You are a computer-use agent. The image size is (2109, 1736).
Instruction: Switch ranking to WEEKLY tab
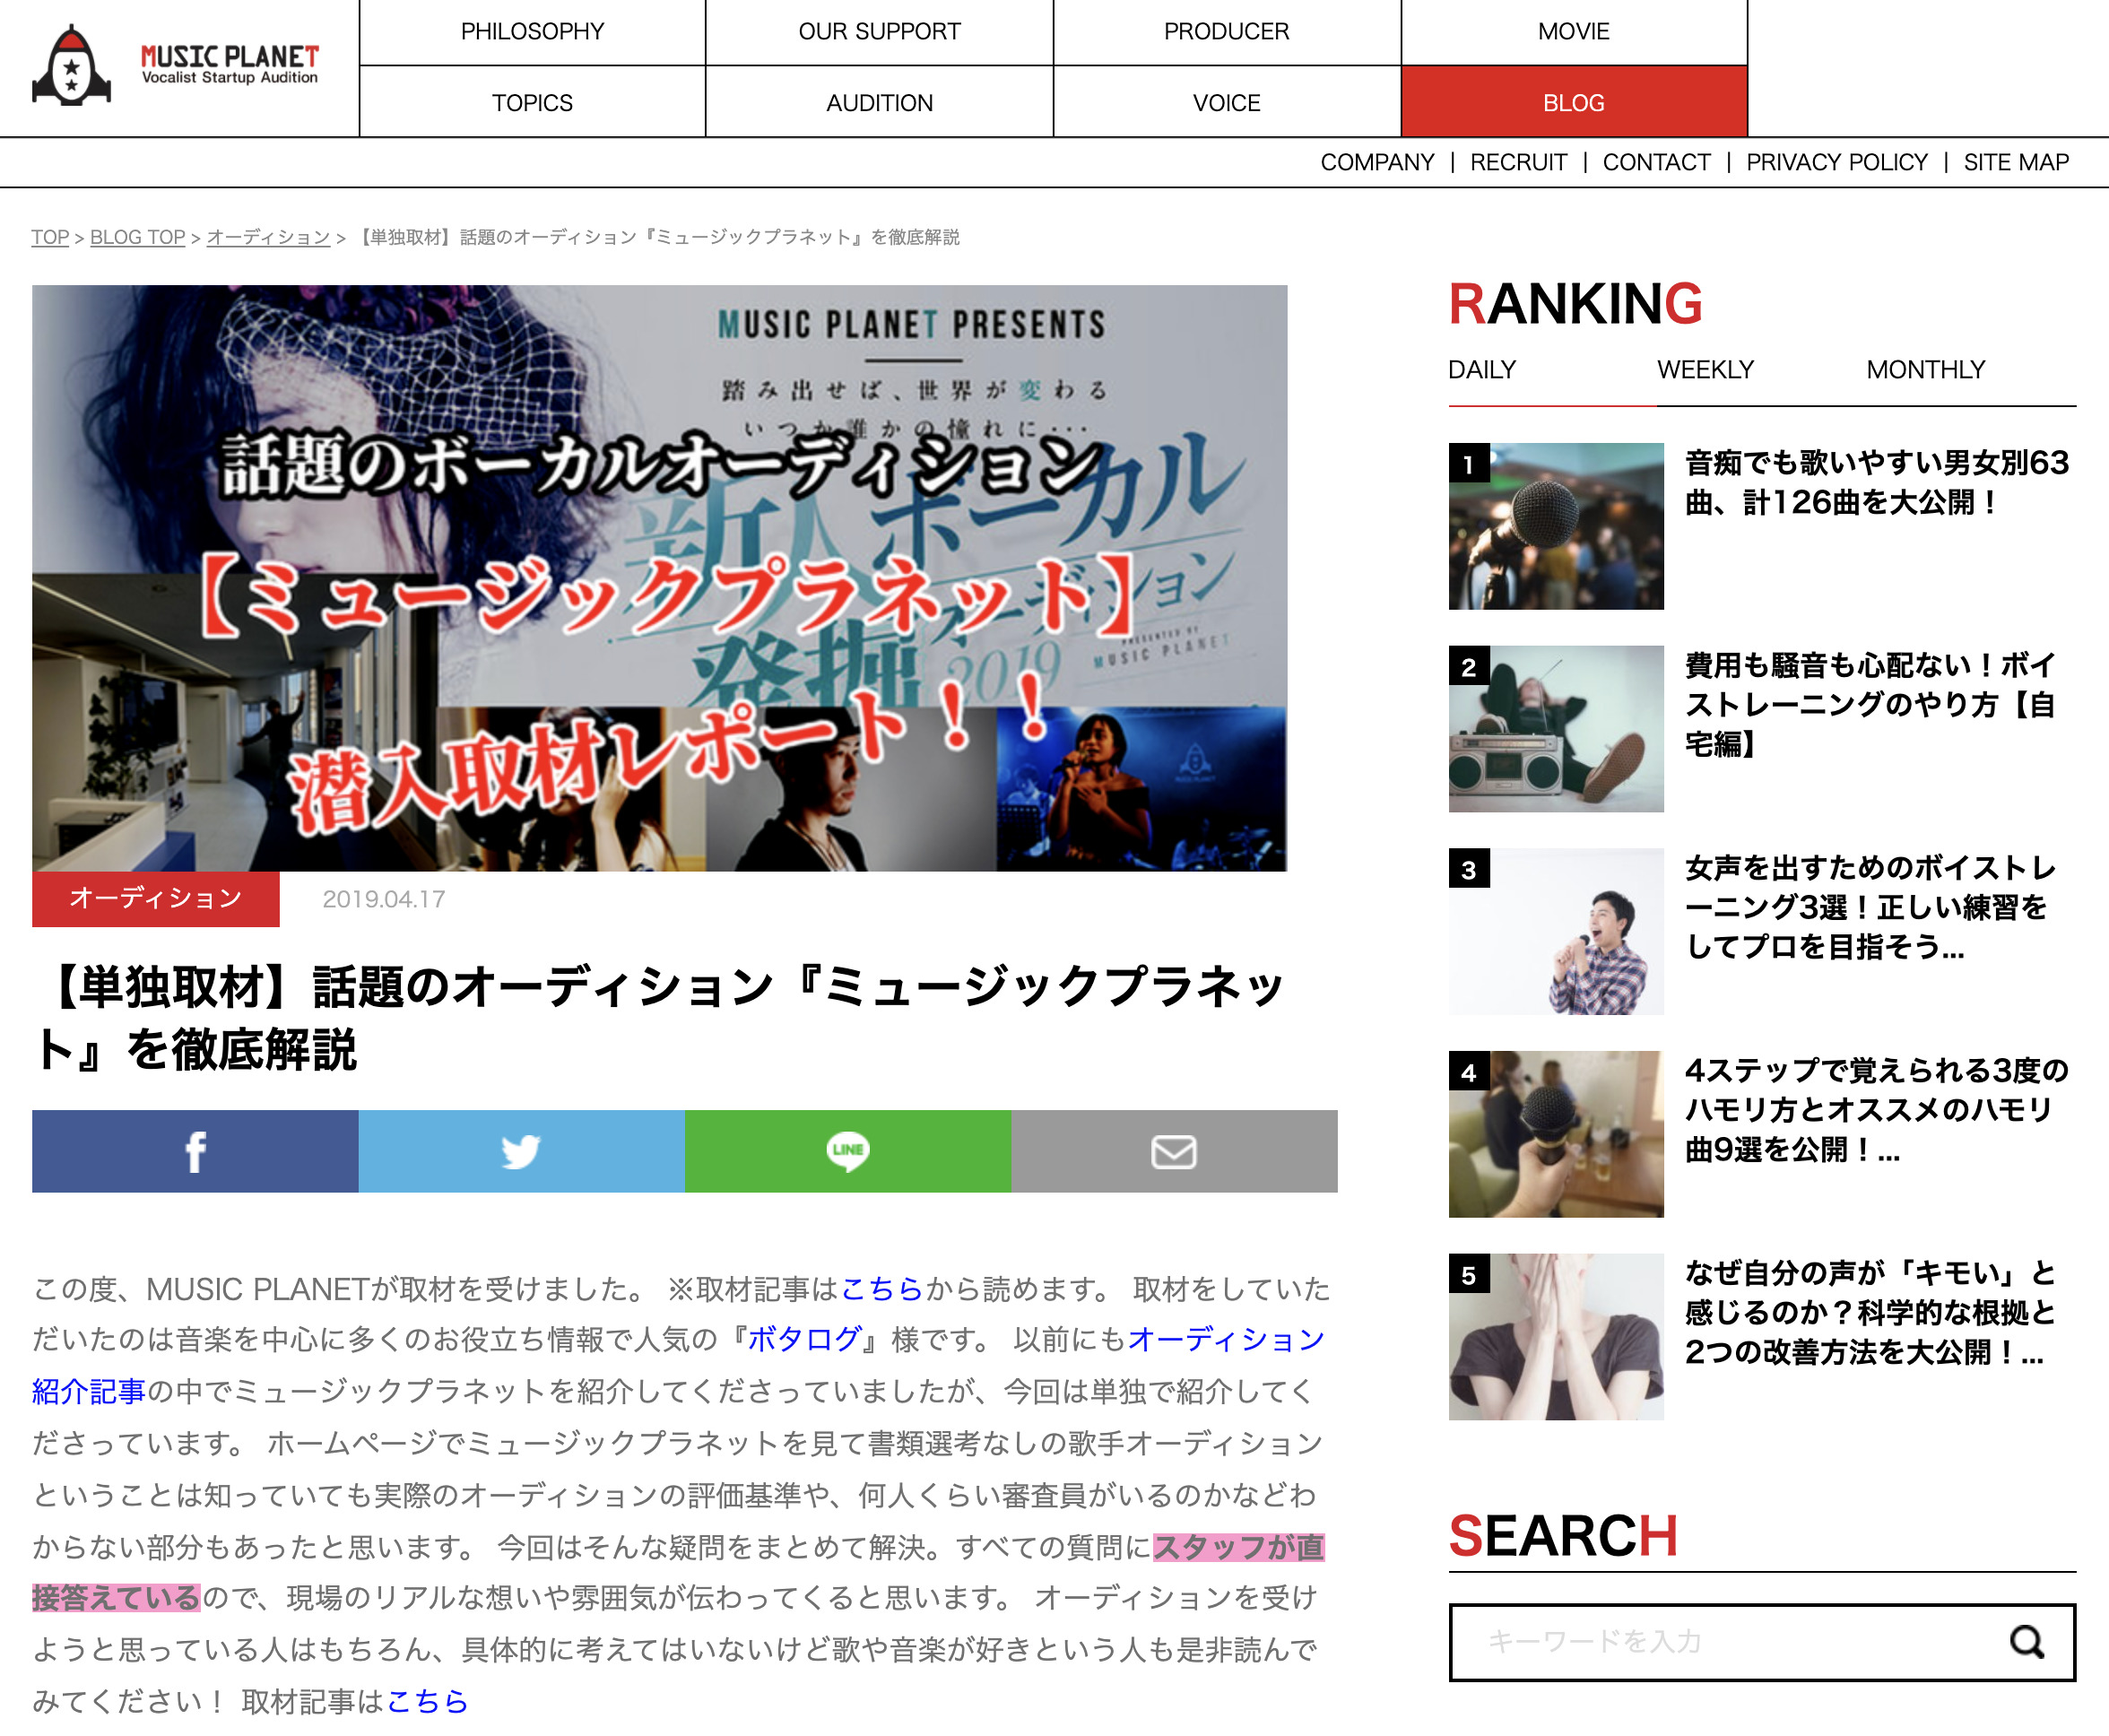[1705, 370]
